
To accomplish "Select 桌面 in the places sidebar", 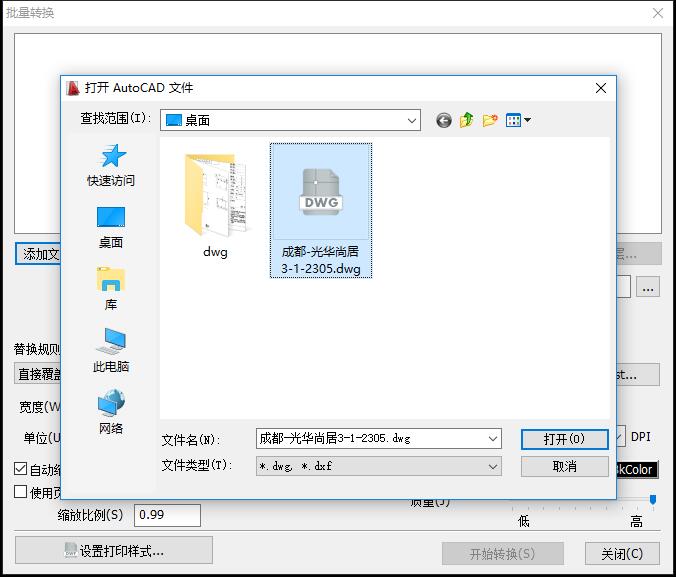I will tap(111, 227).
